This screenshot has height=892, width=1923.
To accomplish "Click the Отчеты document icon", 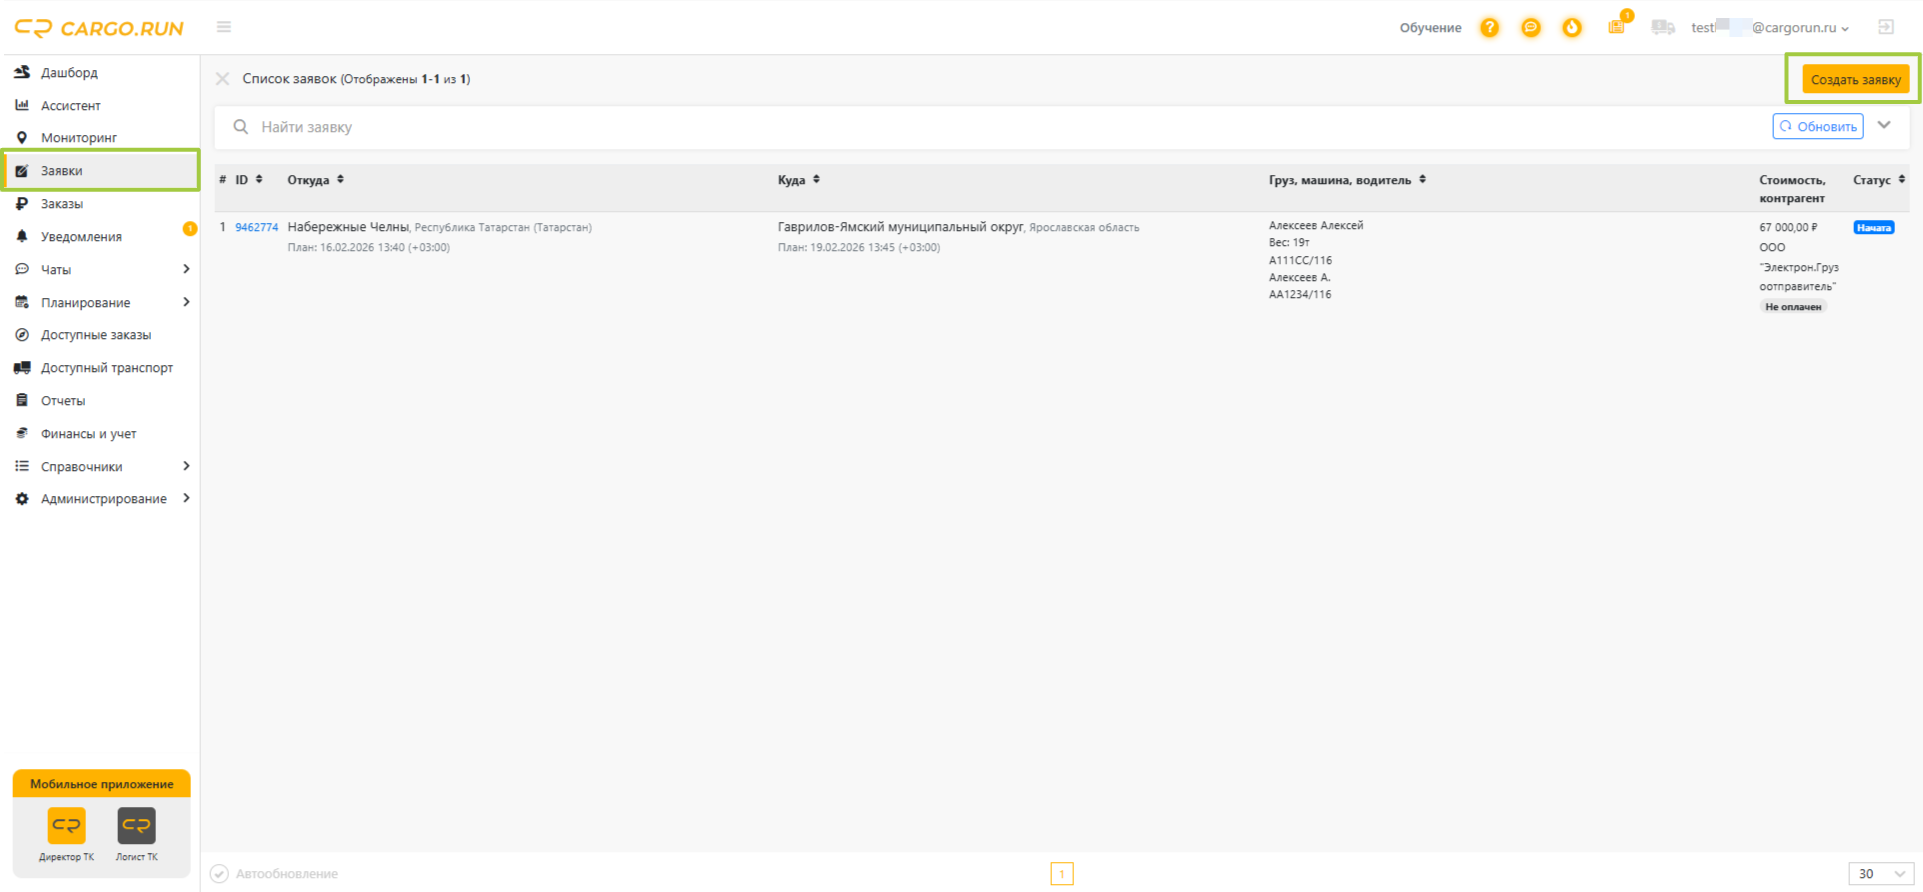I will tap(22, 401).
